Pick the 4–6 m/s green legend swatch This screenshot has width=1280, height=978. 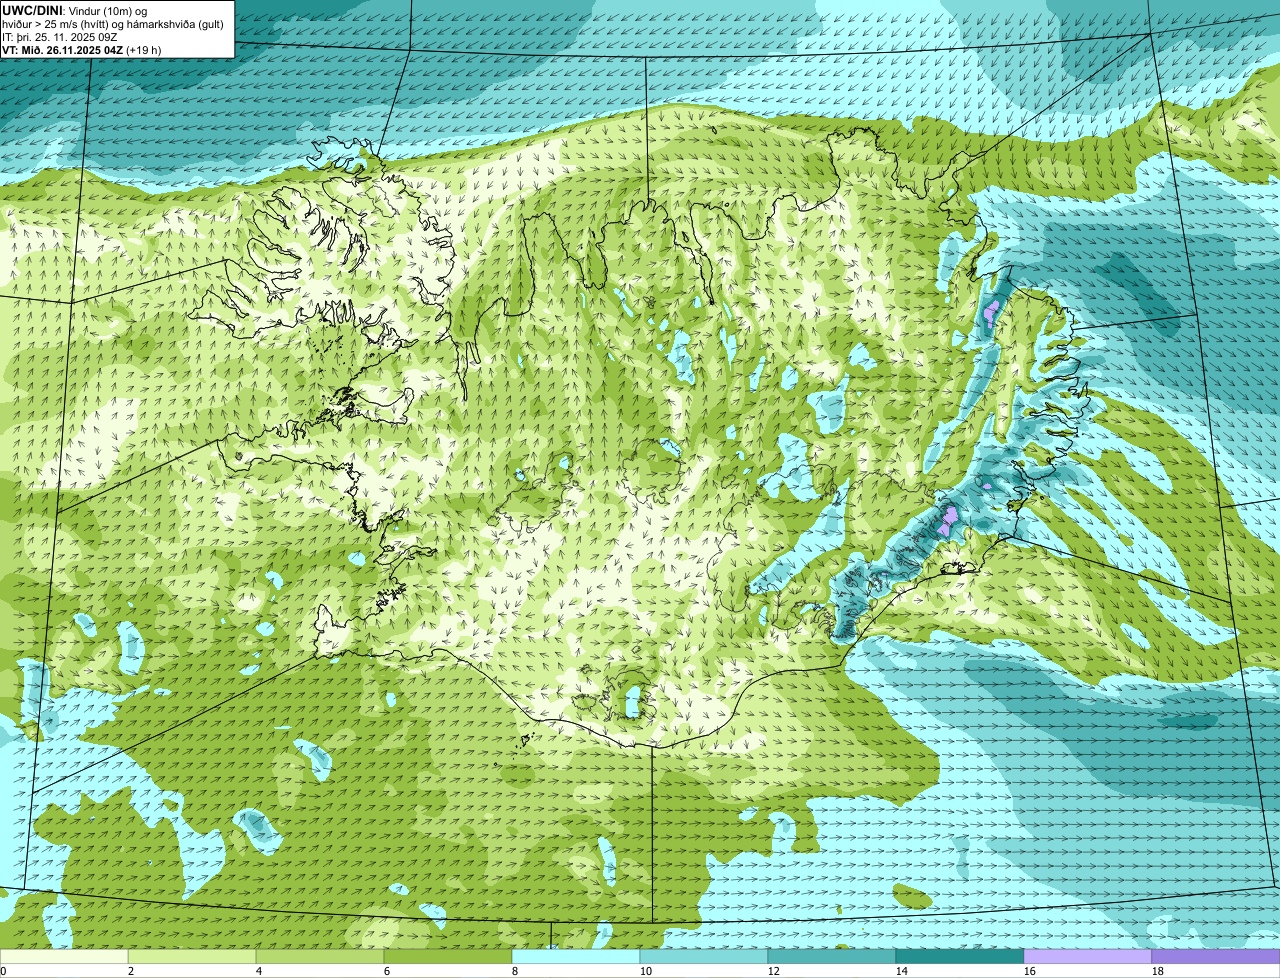coord(320,957)
